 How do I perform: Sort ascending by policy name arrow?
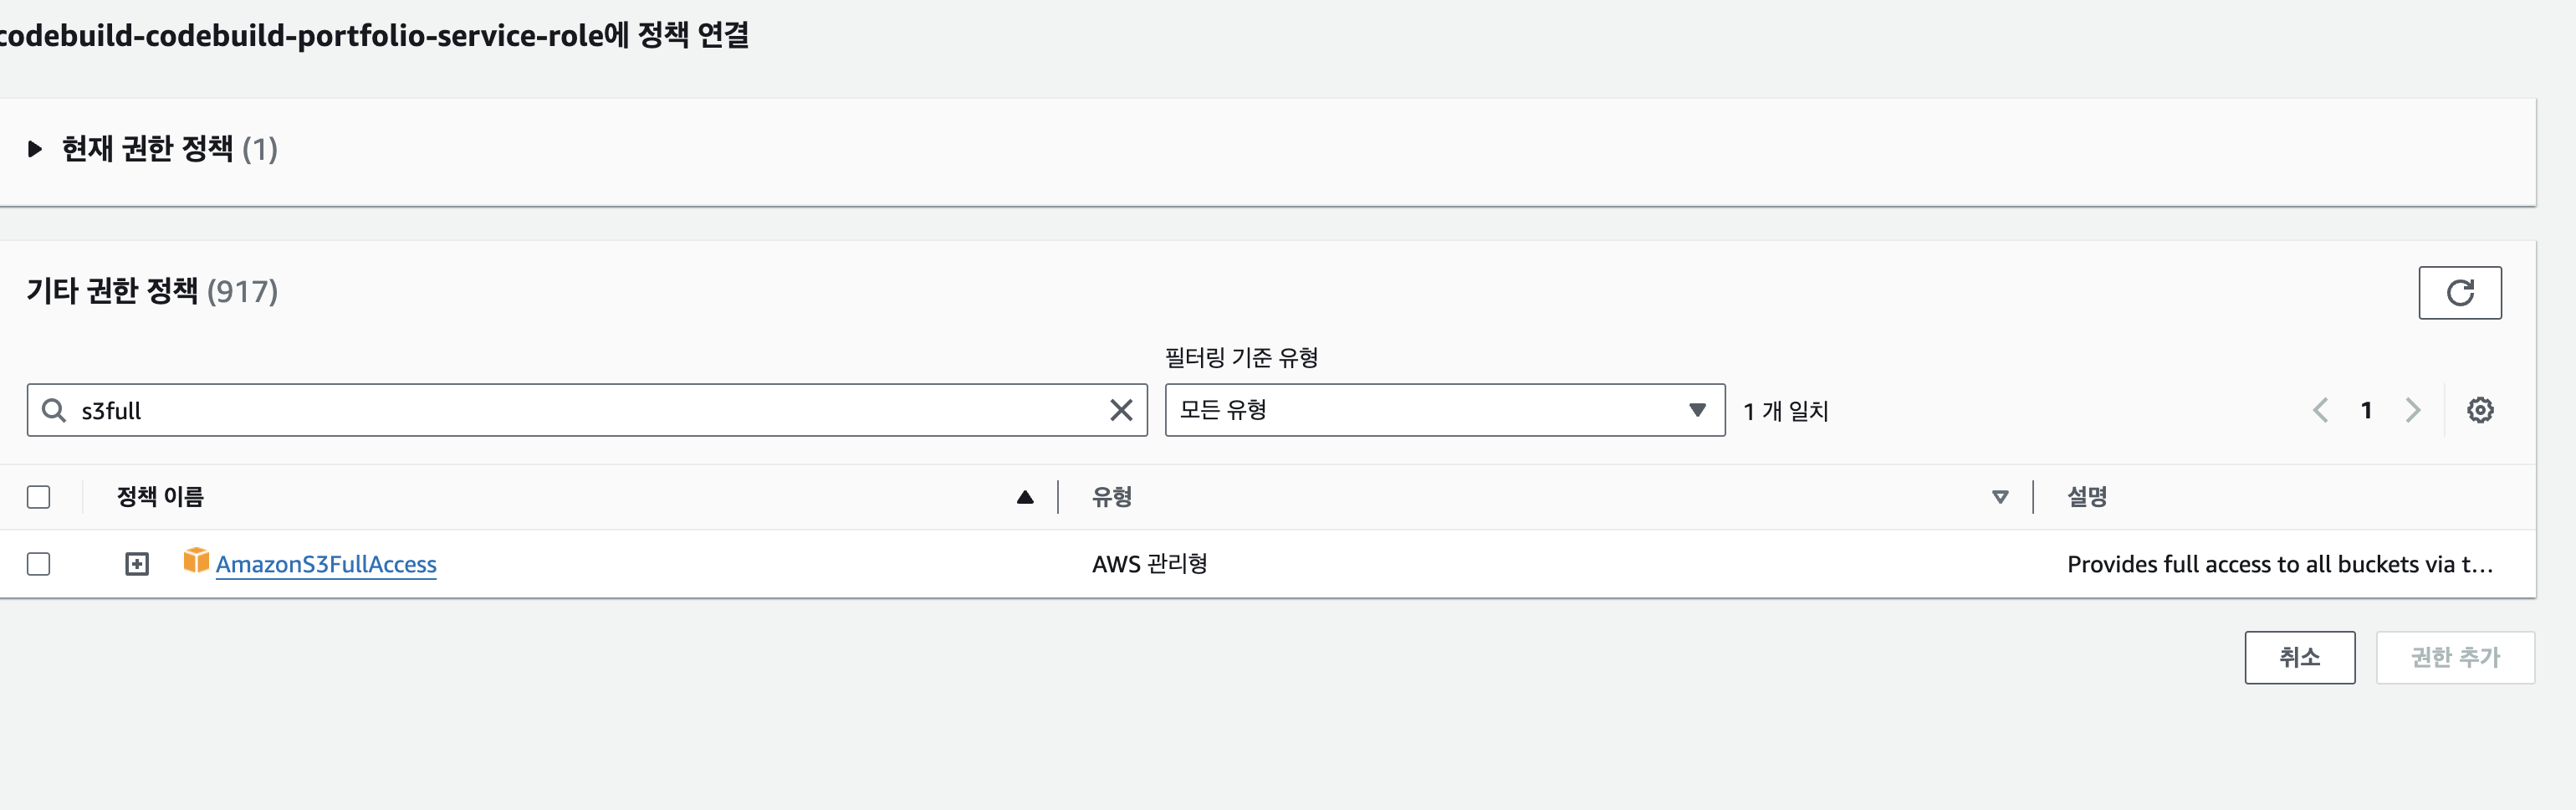[x=1024, y=497]
